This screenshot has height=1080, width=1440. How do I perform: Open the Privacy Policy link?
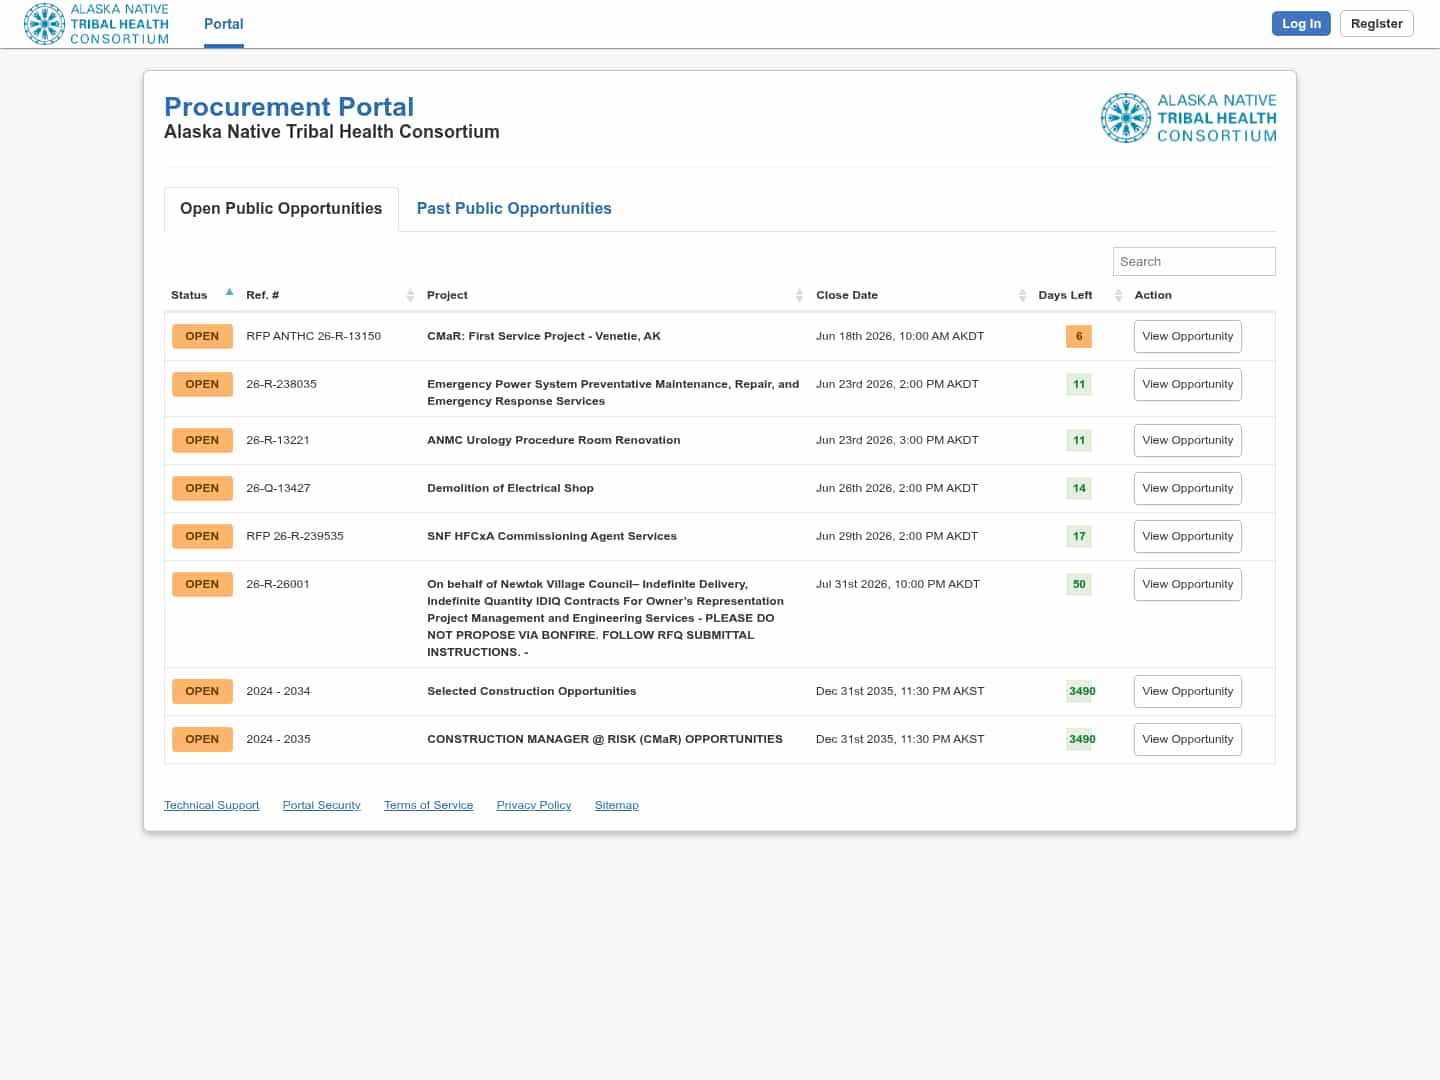pyautogui.click(x=534, y=805)
